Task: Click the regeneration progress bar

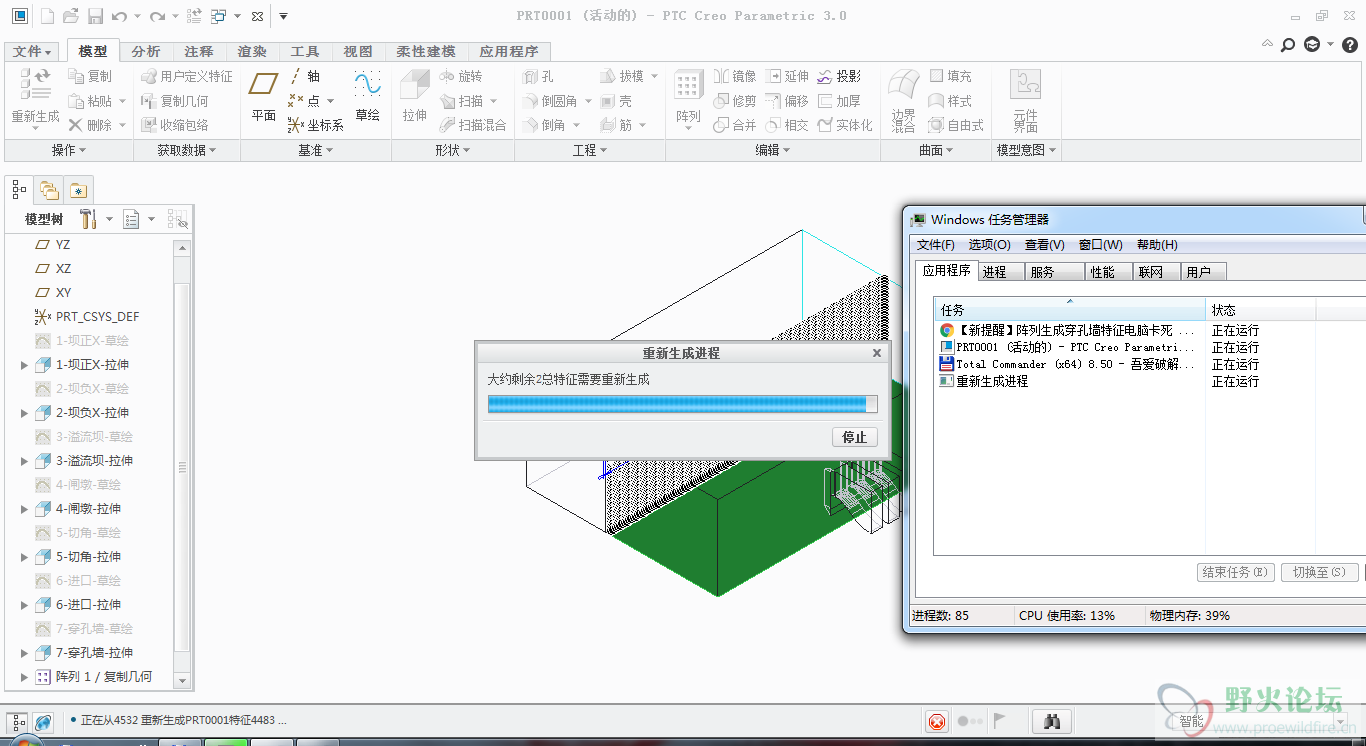Action: click(682, 403)
